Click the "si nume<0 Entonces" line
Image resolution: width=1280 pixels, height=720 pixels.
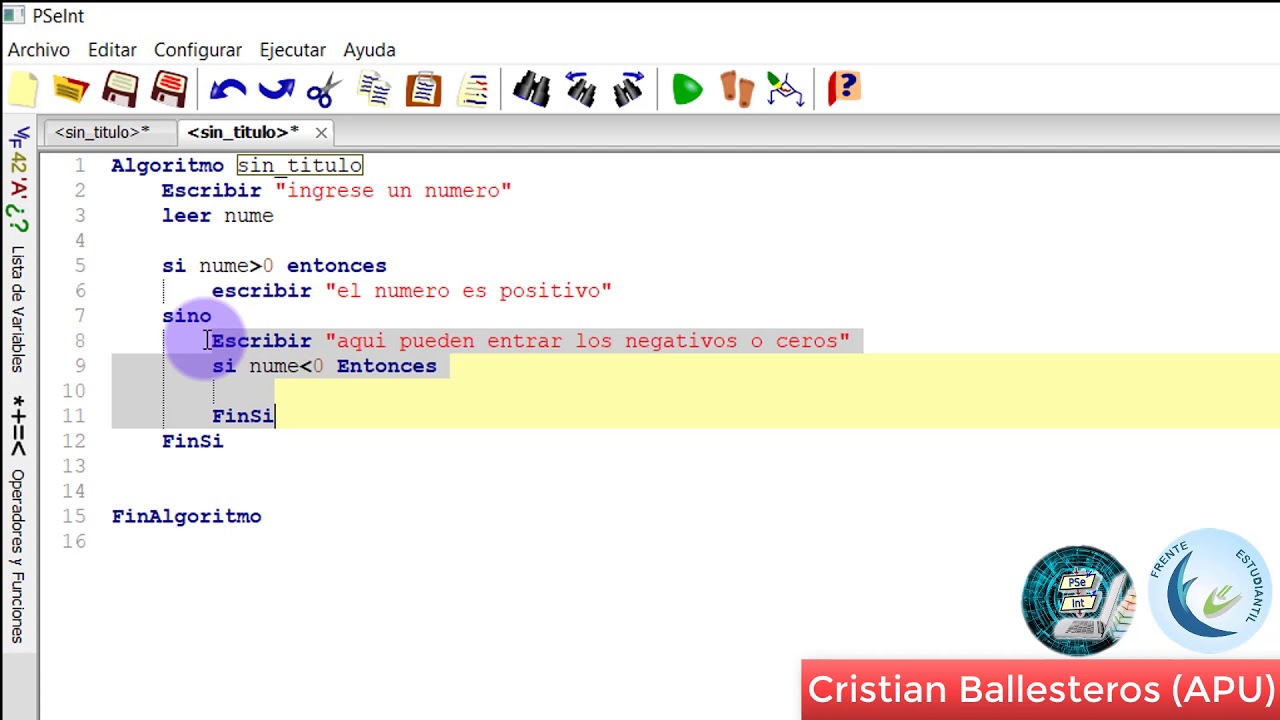point(324,365)
